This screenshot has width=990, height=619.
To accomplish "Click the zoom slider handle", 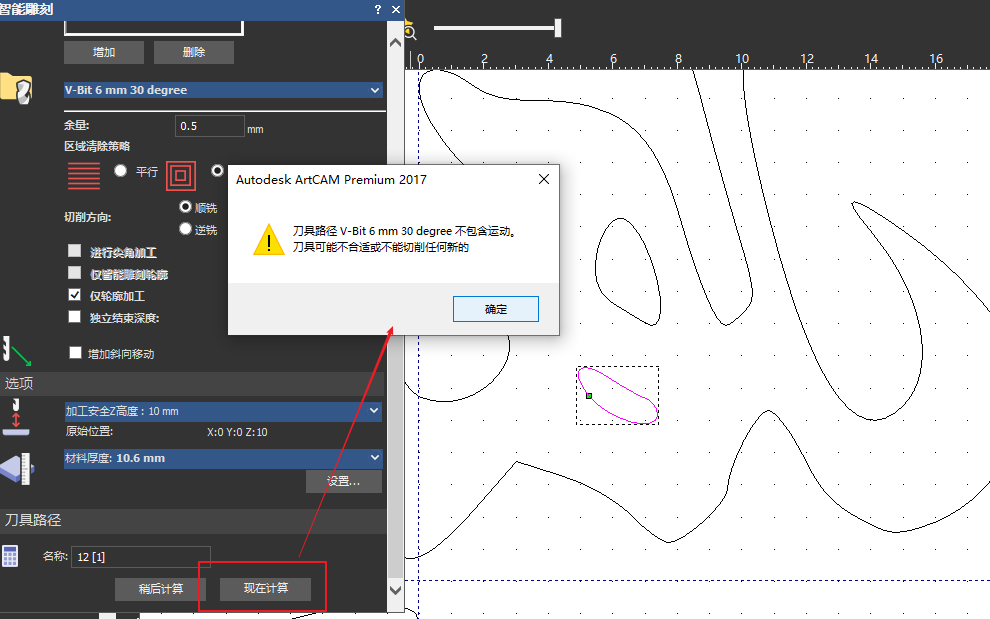I will (558, 28).
